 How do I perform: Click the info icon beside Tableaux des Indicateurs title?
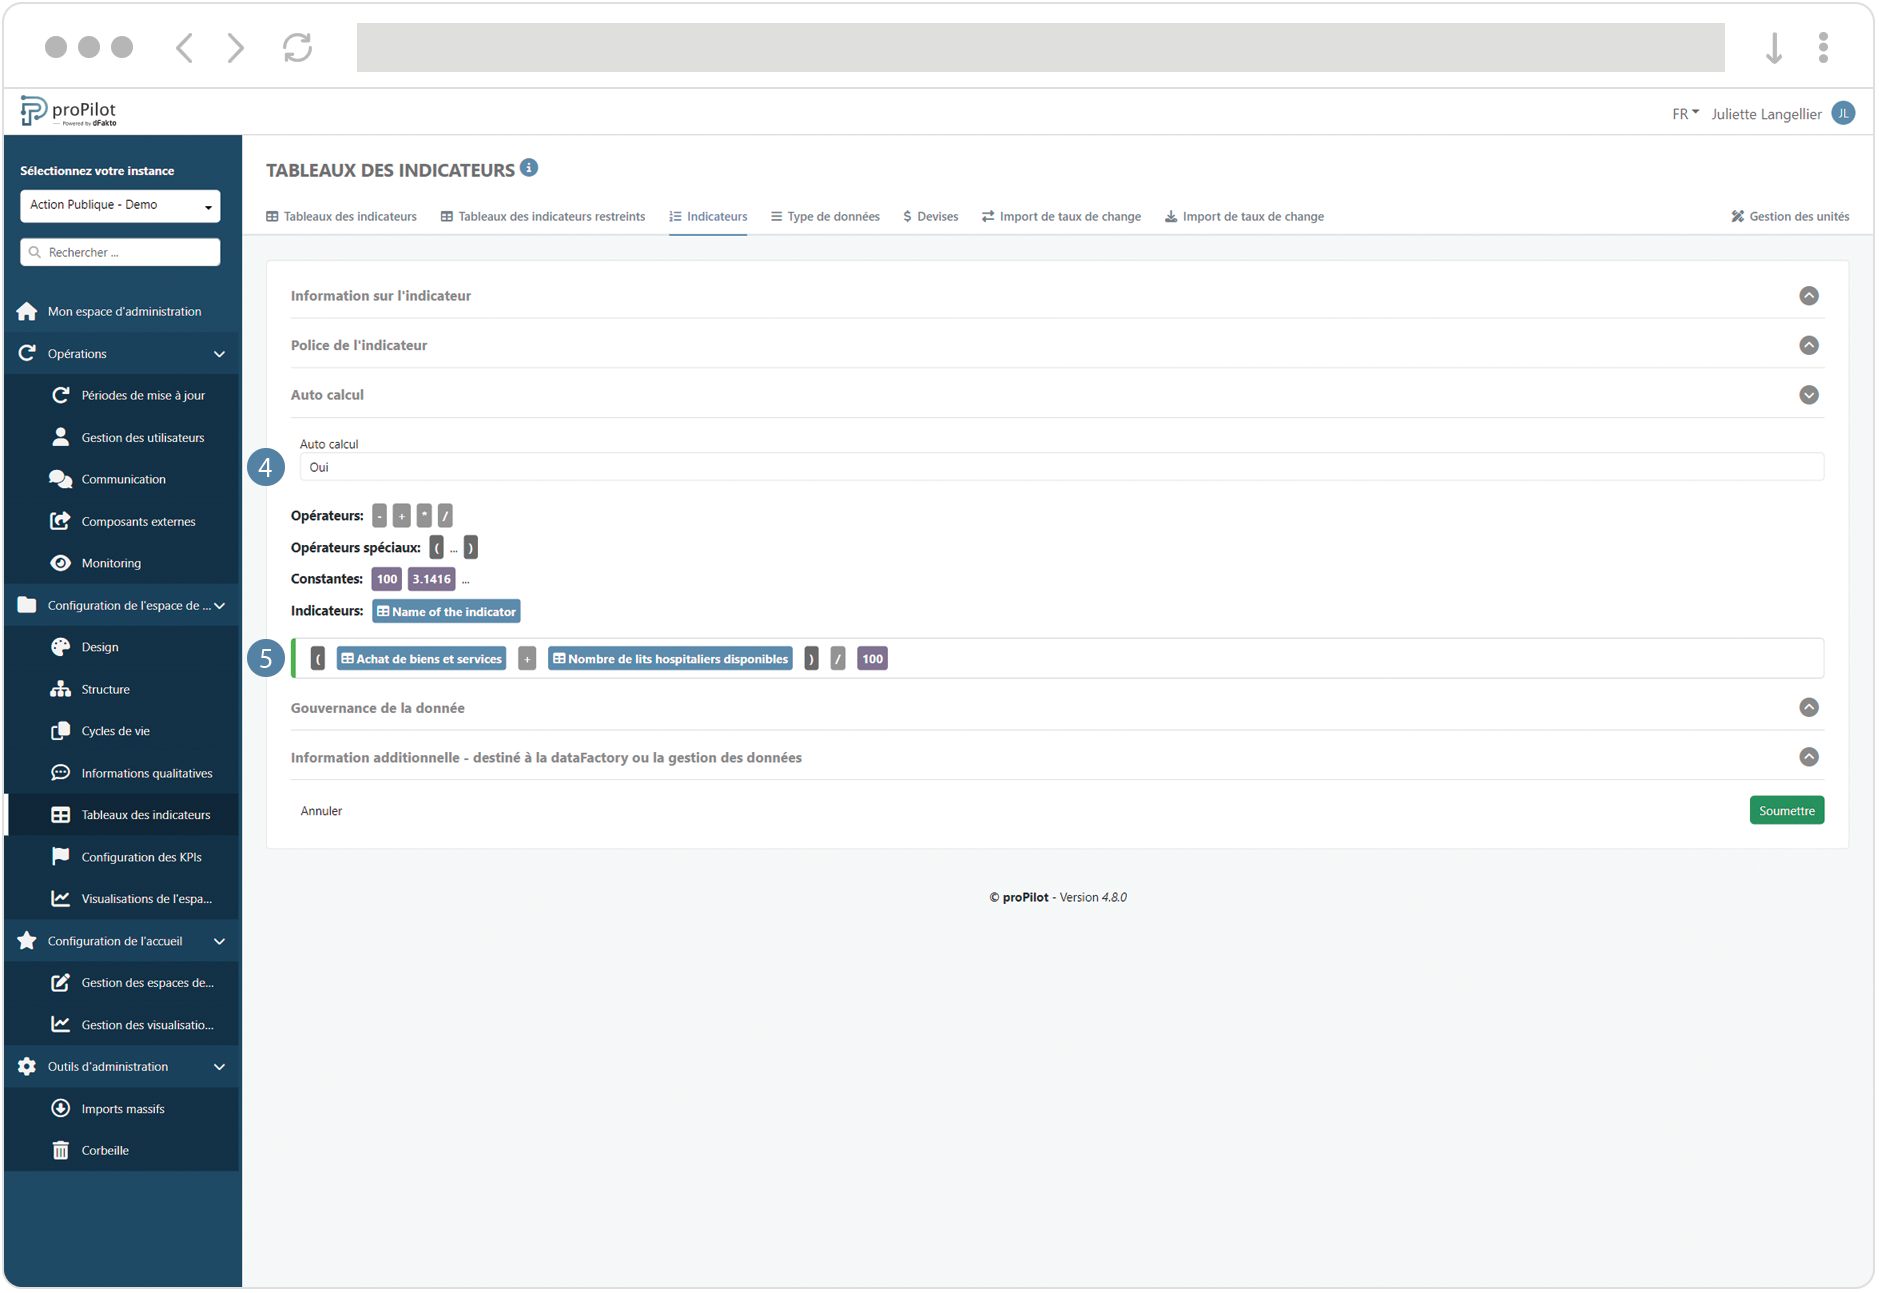[x=529, y=167]
